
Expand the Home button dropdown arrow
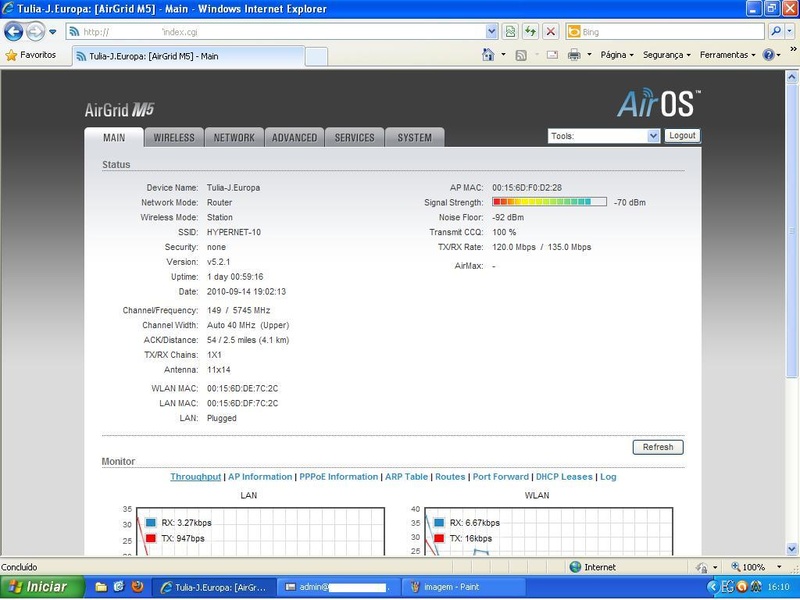tap(503, 55)
